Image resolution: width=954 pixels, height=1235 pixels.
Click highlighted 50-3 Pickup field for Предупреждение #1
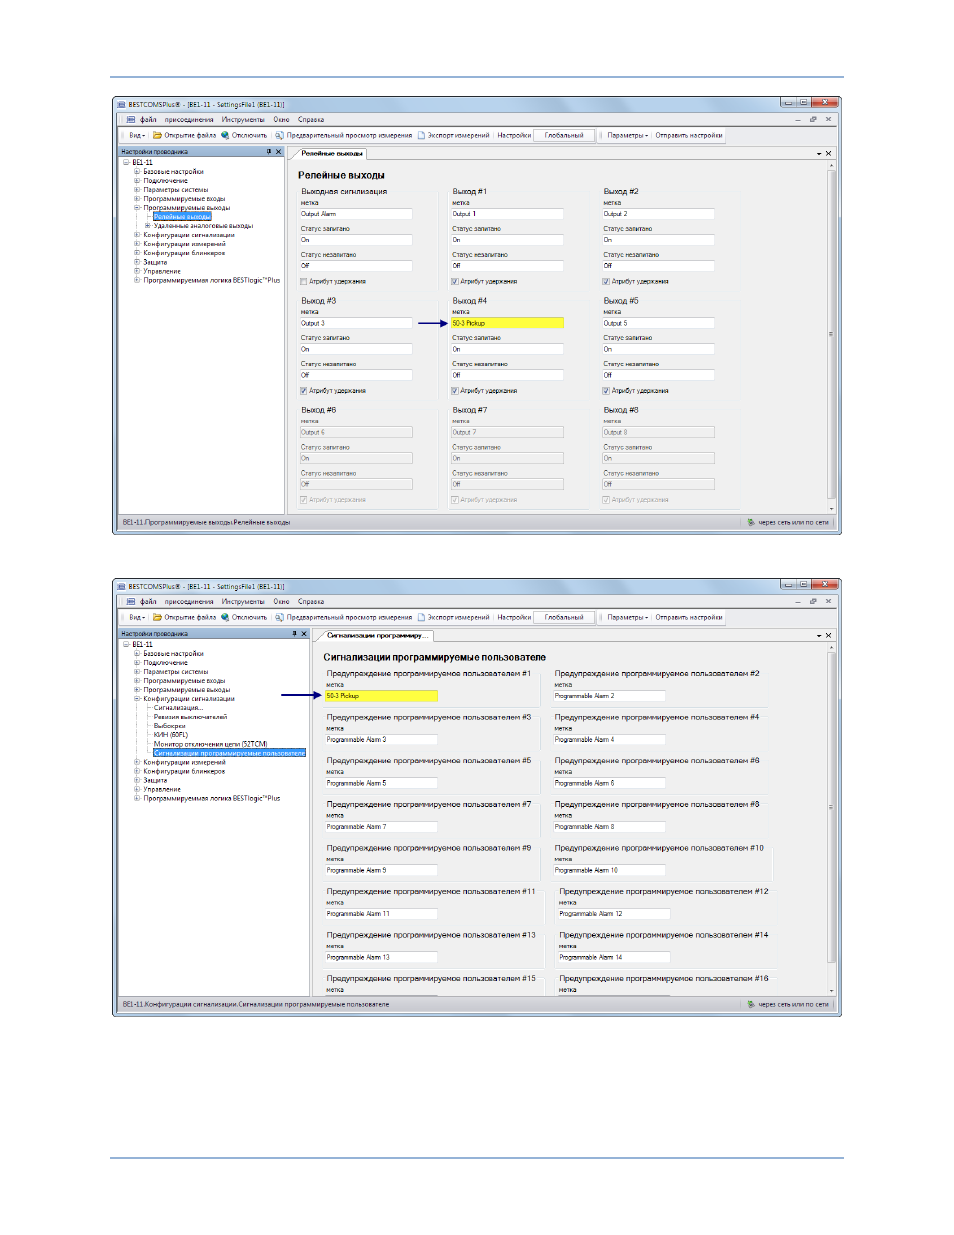(381, 695)
